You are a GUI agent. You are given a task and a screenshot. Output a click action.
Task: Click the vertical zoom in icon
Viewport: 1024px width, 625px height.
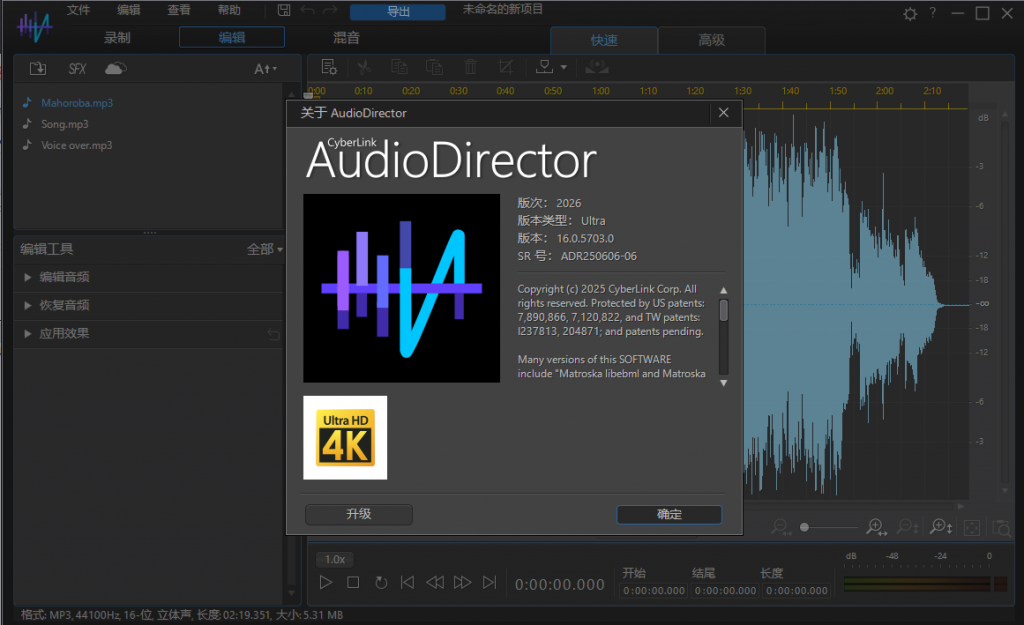point(941,527)
